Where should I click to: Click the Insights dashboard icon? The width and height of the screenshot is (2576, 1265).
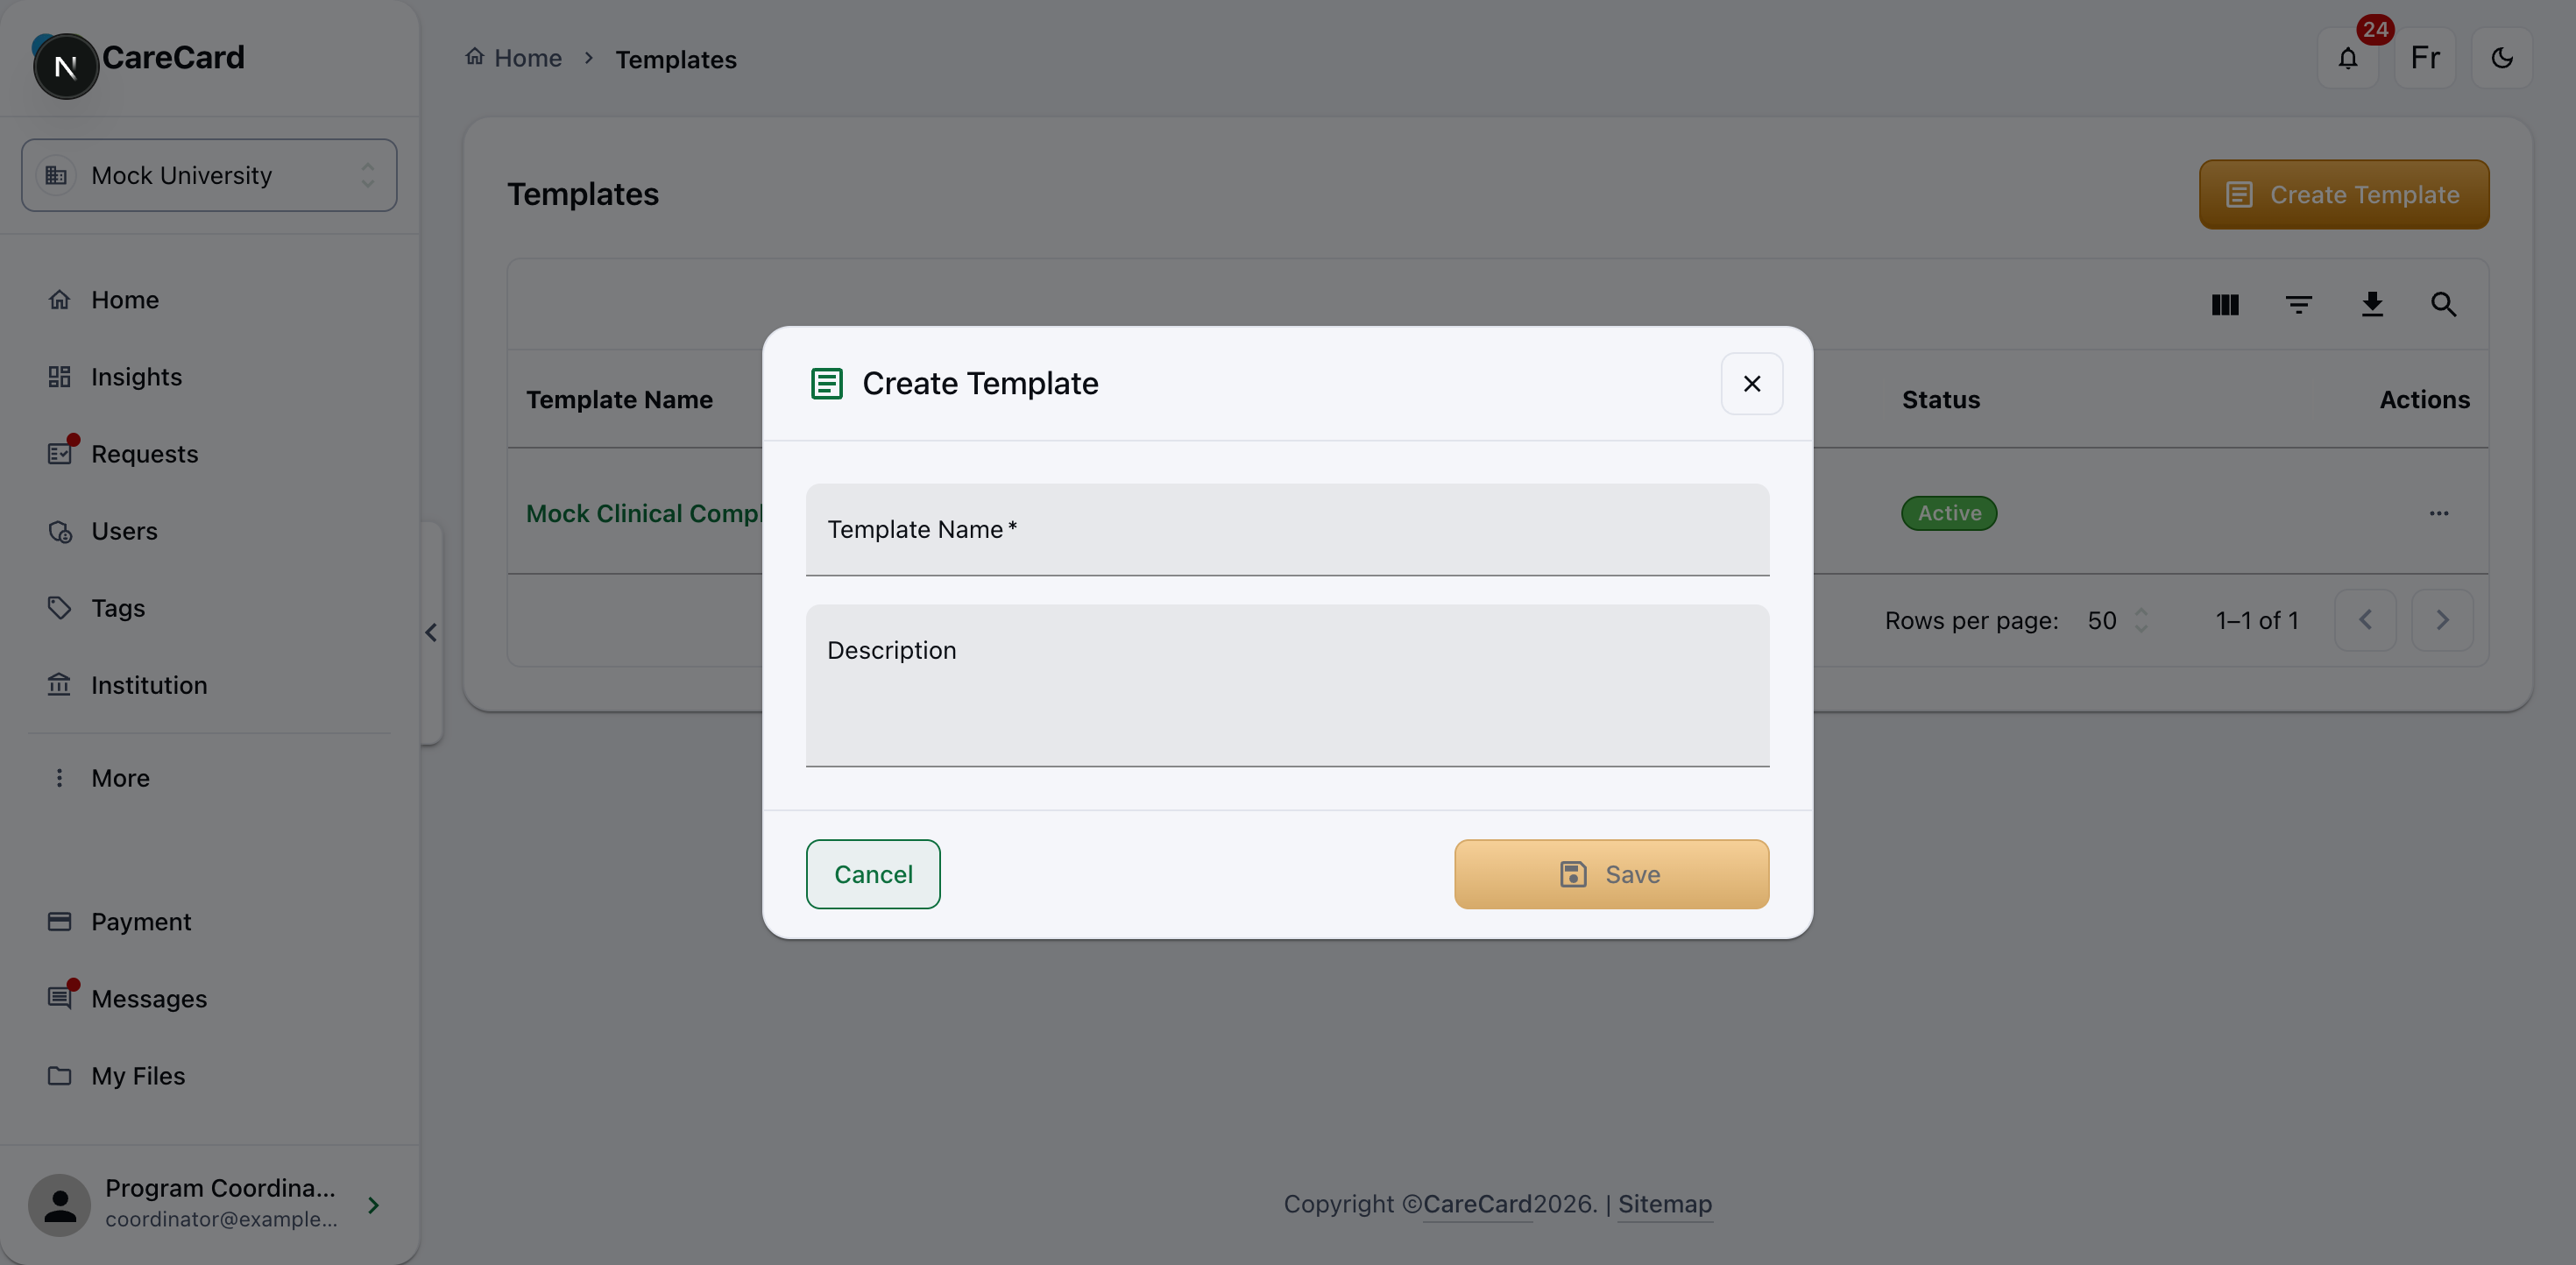click(59, 377)
